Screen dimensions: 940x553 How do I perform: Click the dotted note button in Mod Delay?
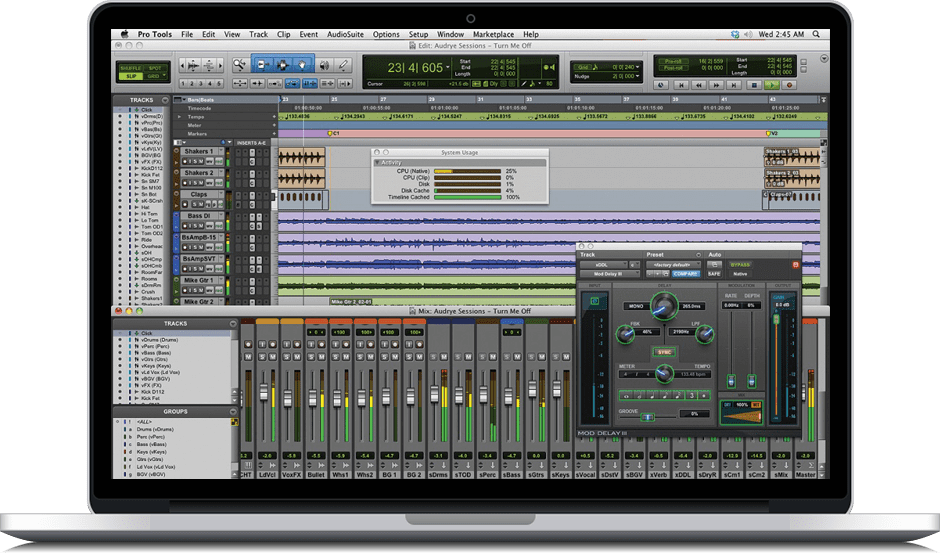pos(704,396)
